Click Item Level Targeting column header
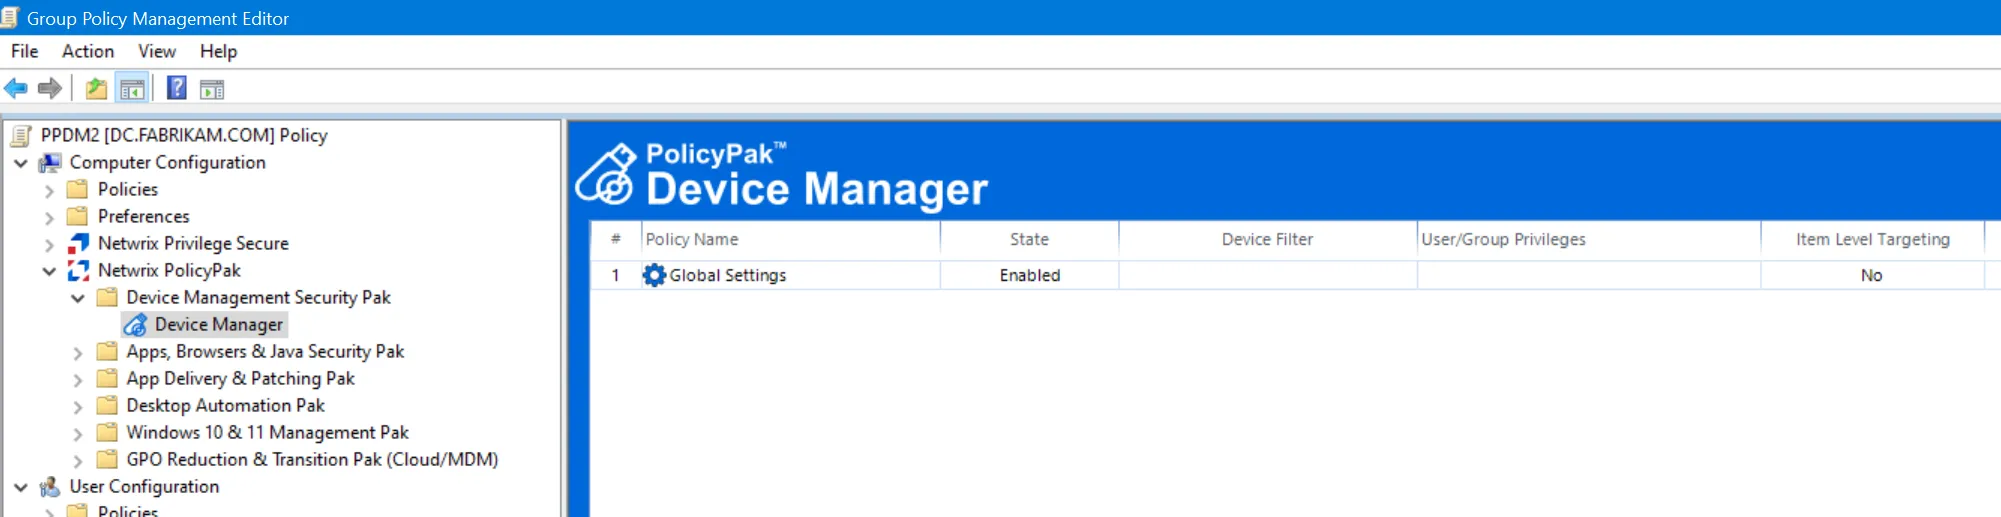 1872,239
